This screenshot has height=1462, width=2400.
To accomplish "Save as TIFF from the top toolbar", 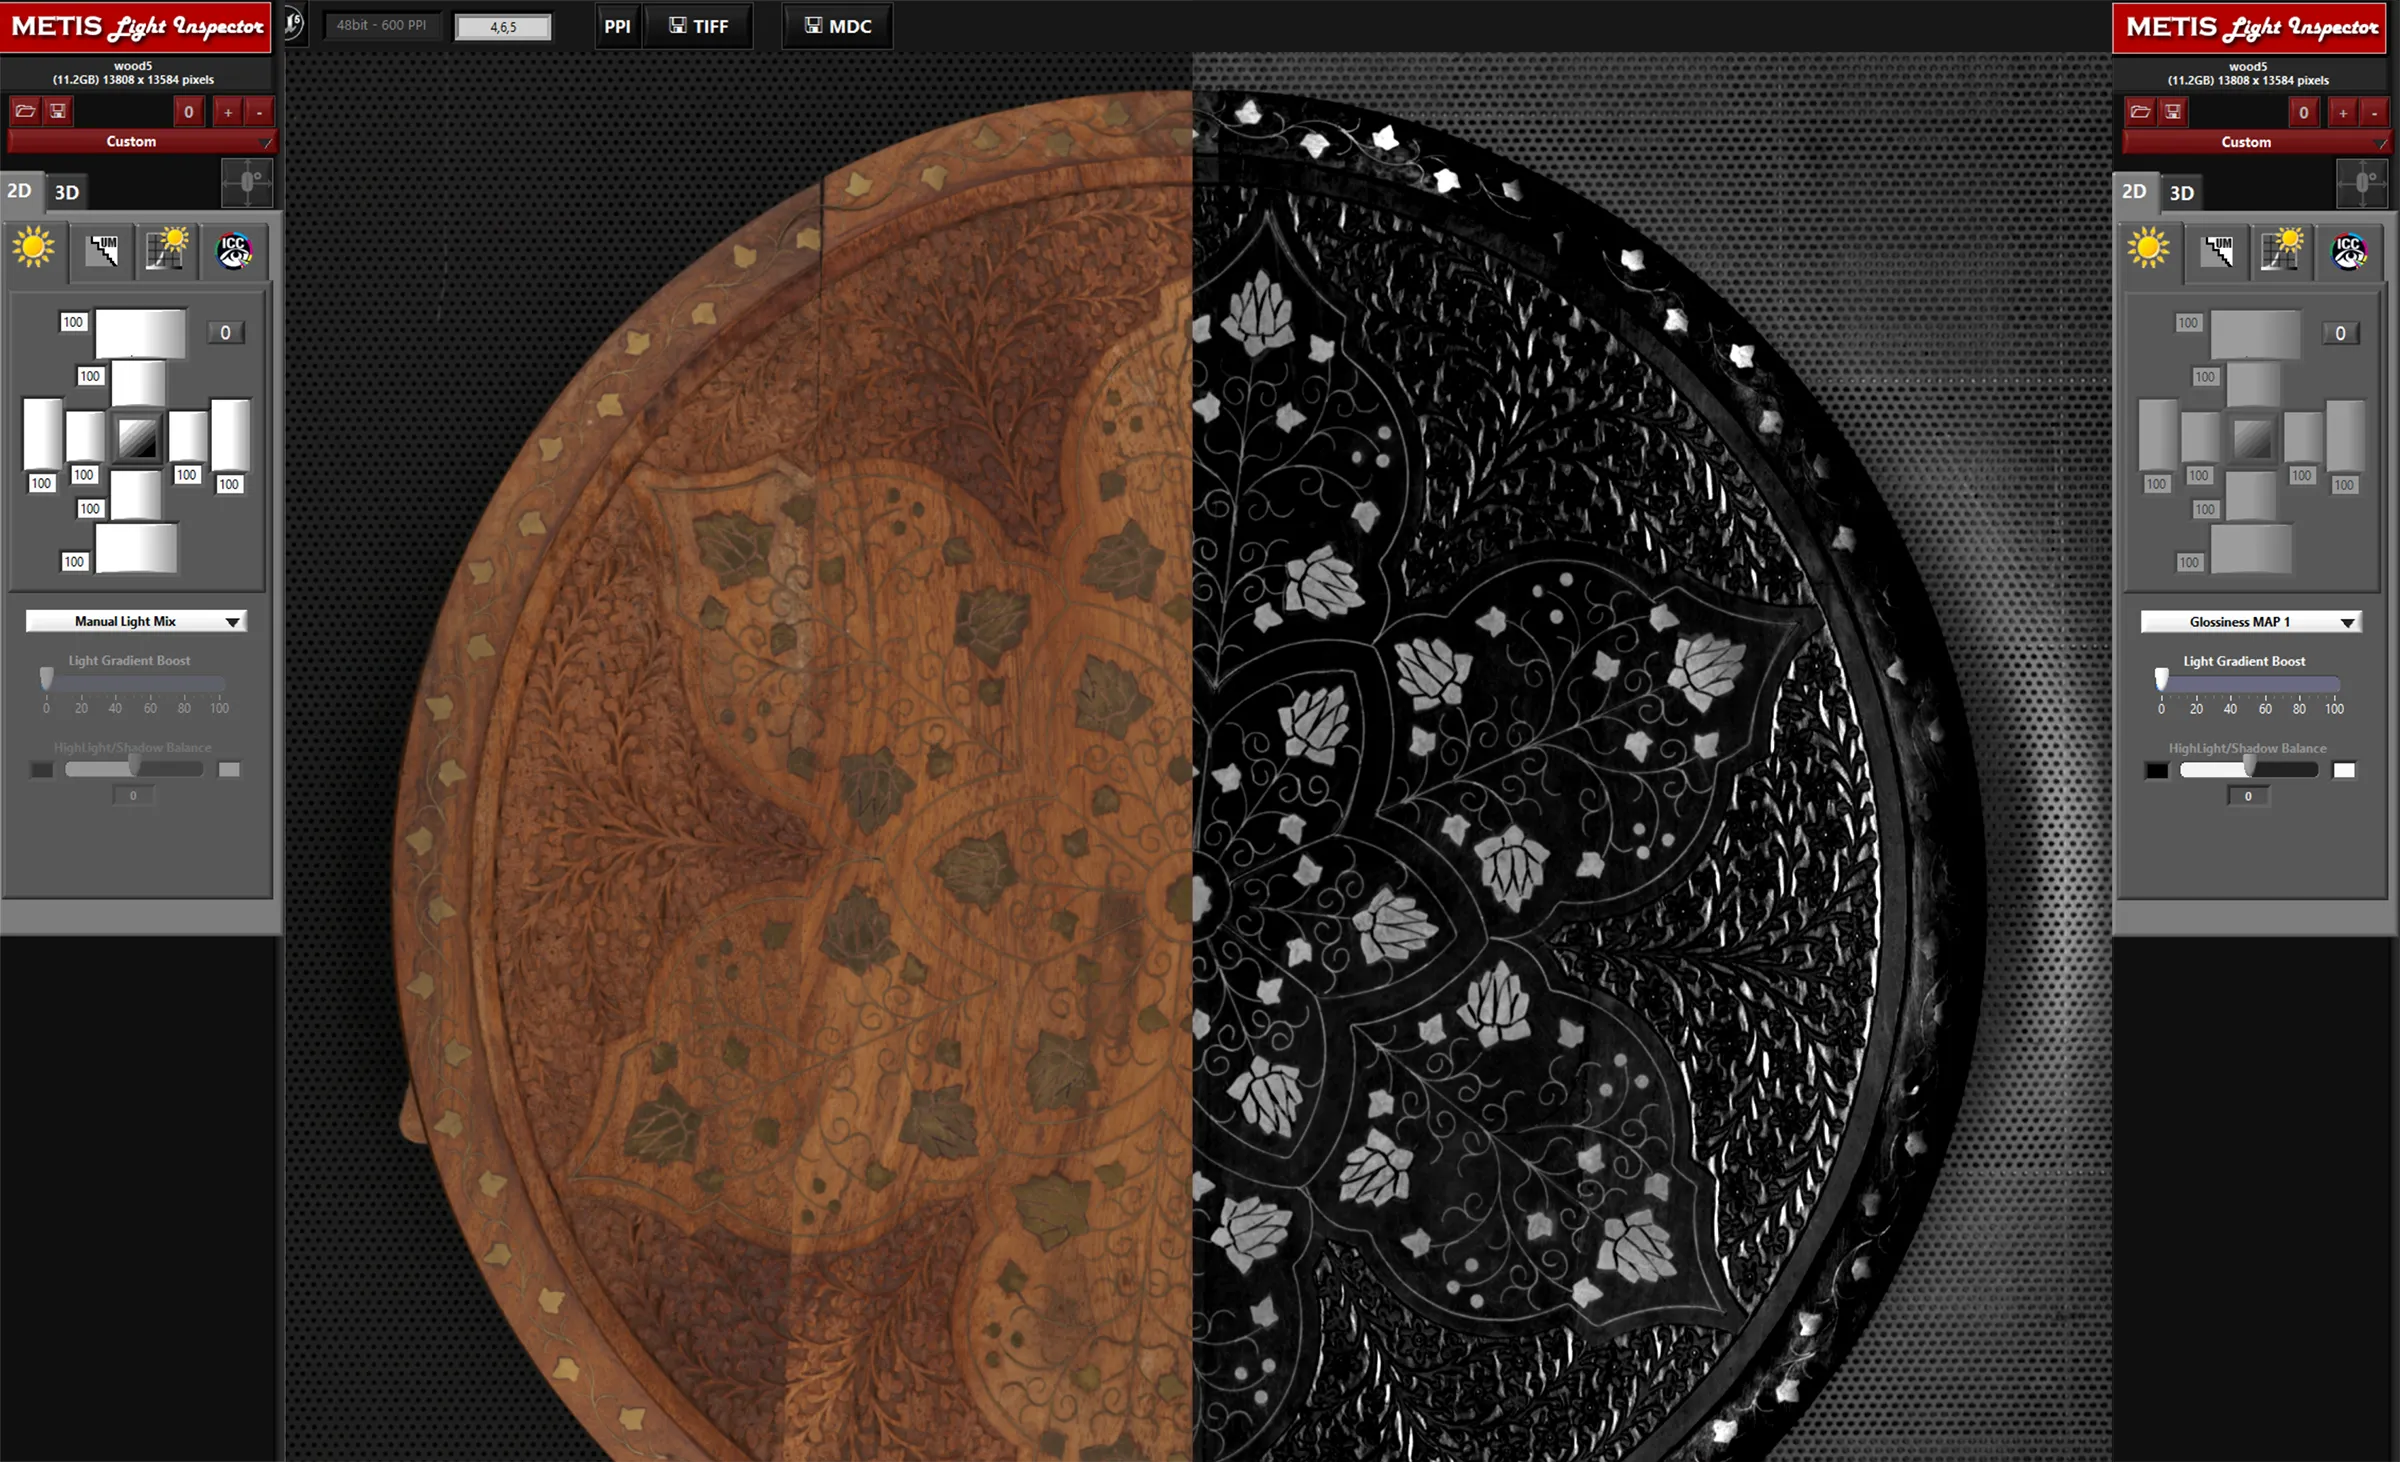I will click(x=699, y=26).
